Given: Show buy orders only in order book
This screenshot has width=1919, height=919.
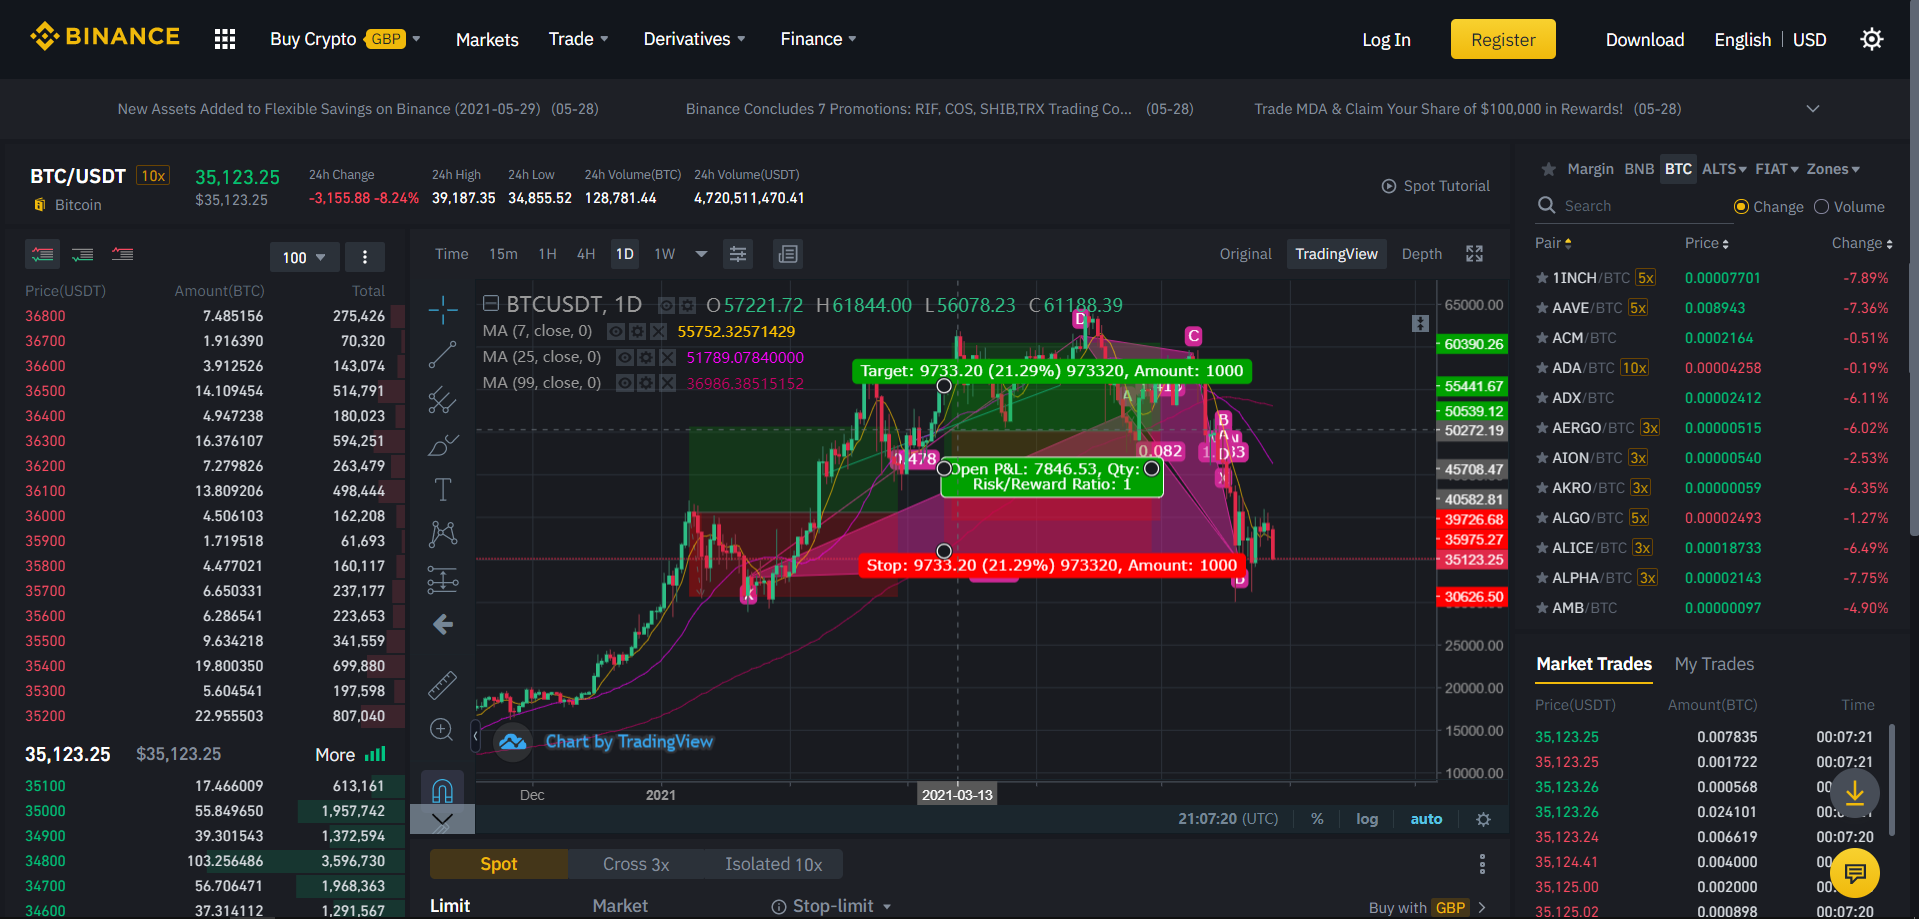Looking at the screenshot, I should pos(83,254).
